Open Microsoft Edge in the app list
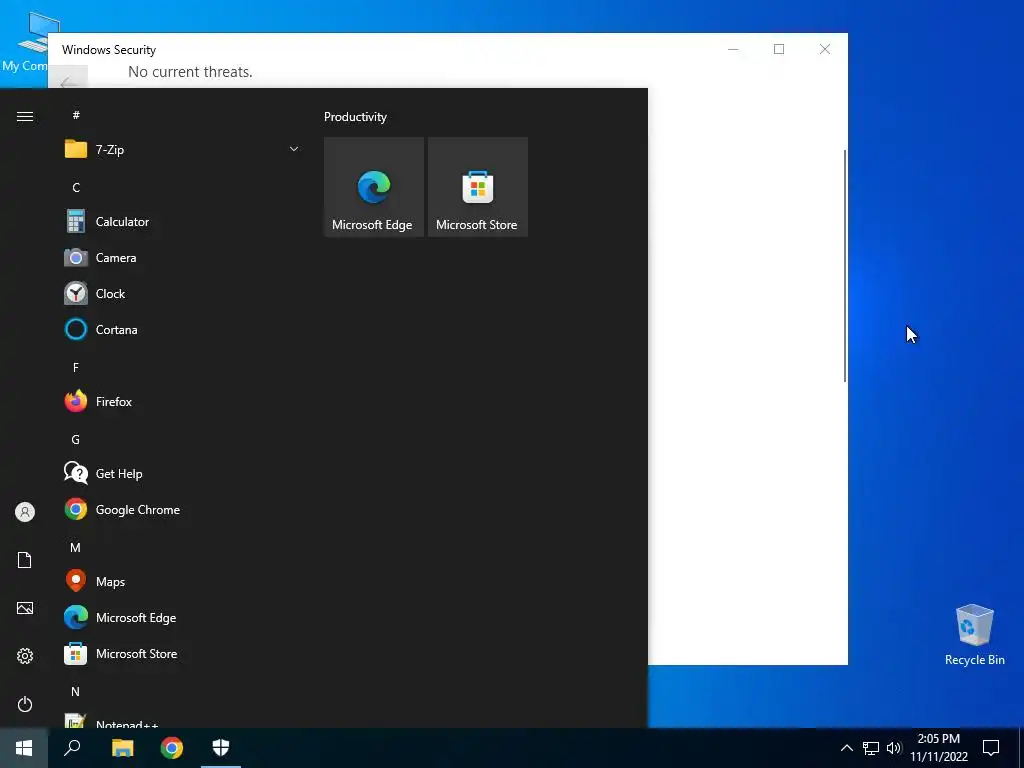1024x768 pixels. [x=183, y=617]
